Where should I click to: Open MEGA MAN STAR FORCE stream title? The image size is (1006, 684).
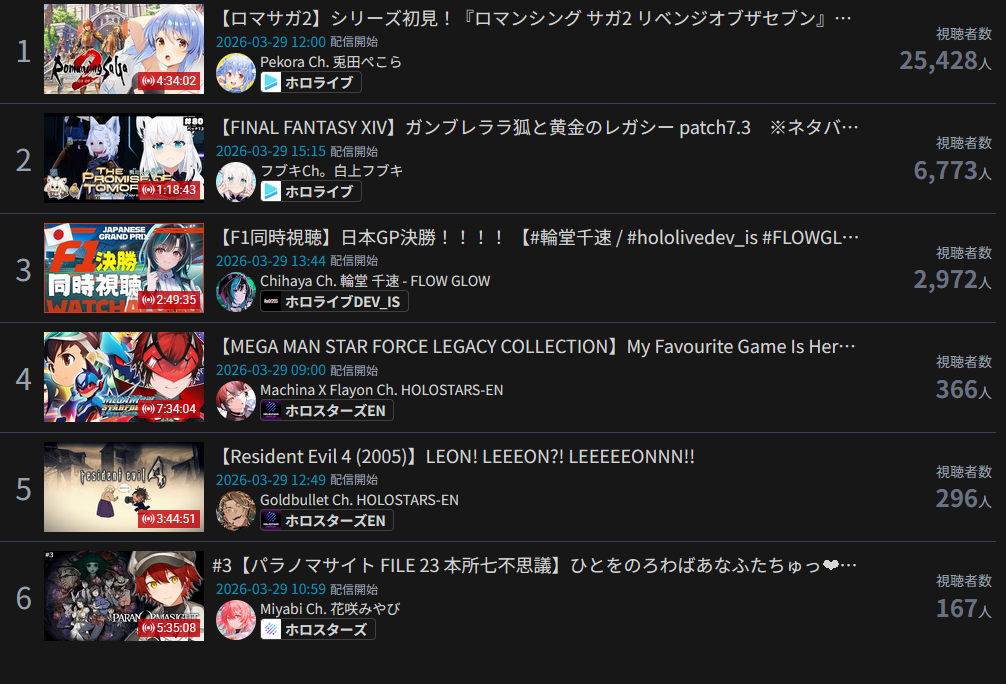[536, 346]
